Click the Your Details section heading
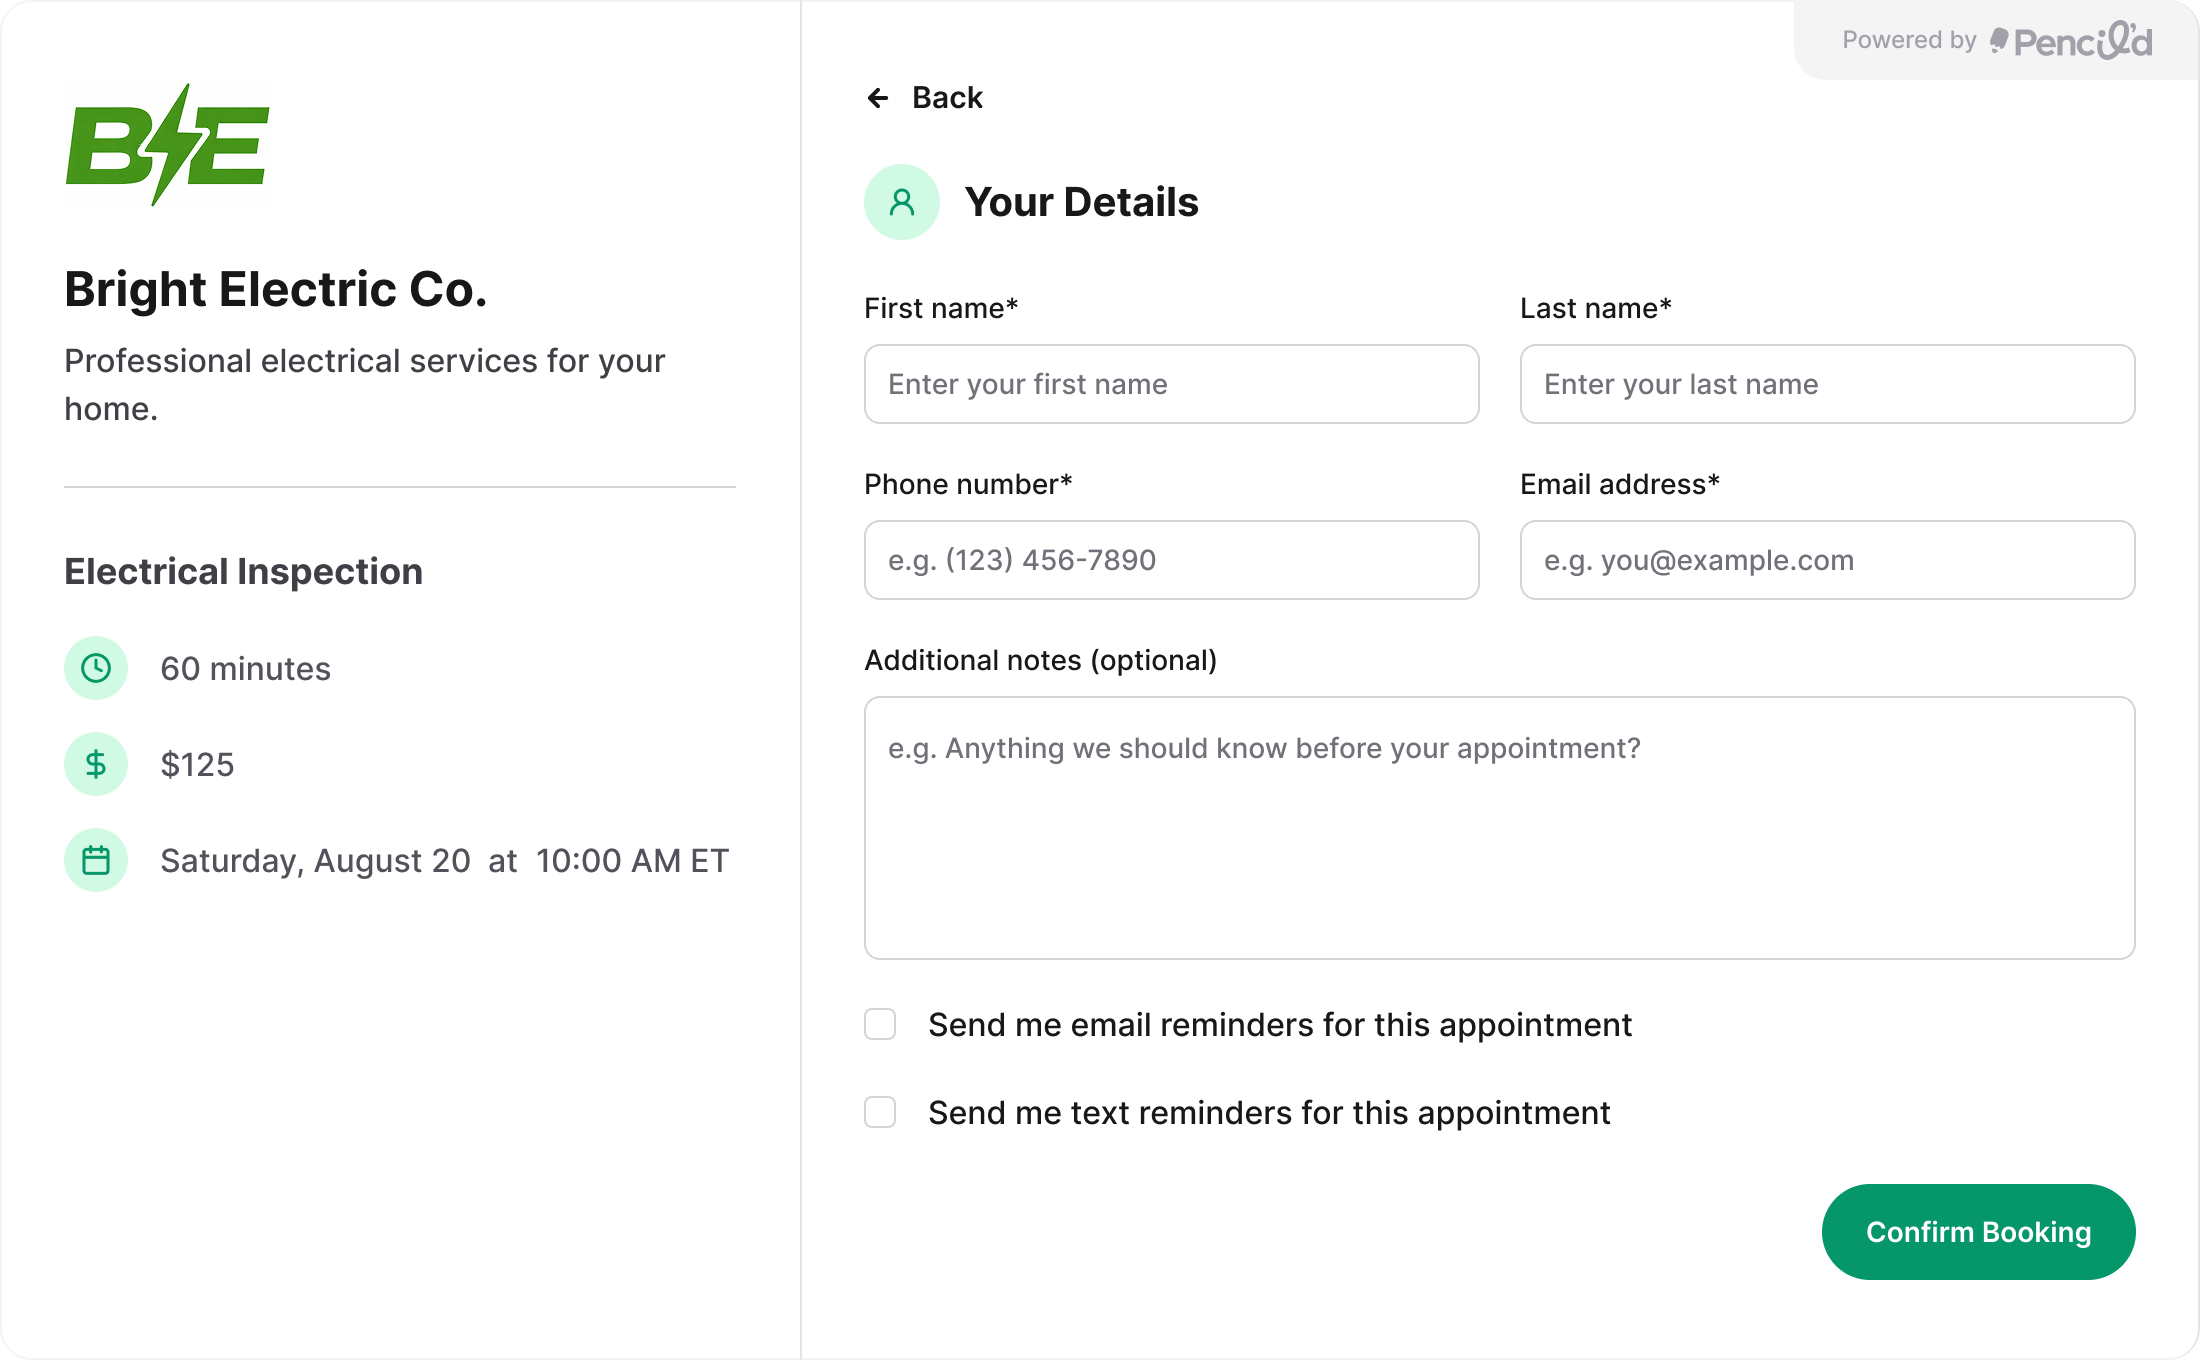 point(1081,201)
